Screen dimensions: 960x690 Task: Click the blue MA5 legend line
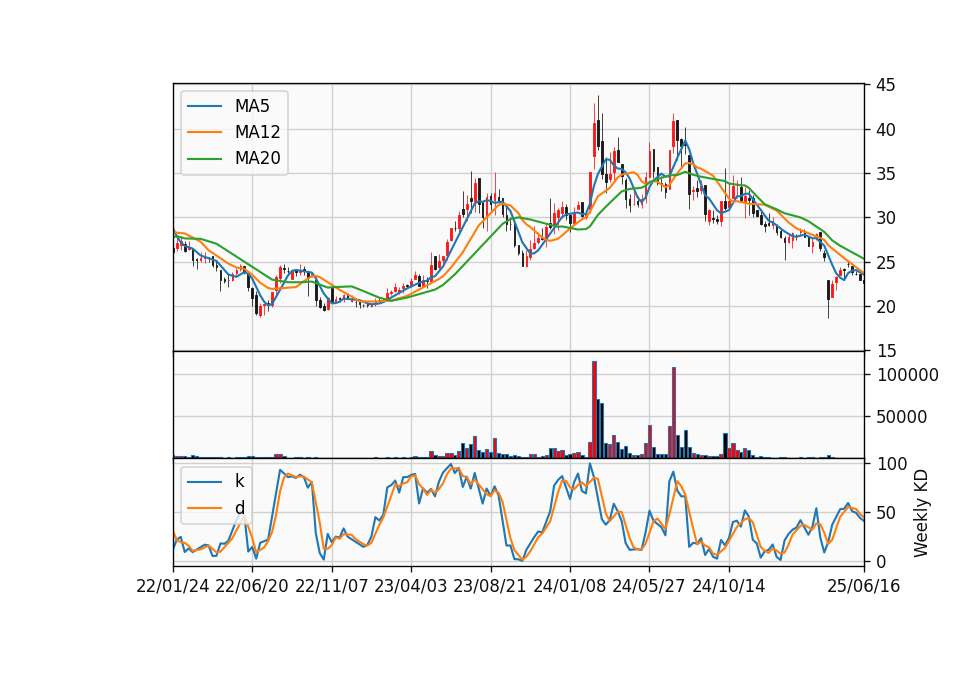point(204,106)
